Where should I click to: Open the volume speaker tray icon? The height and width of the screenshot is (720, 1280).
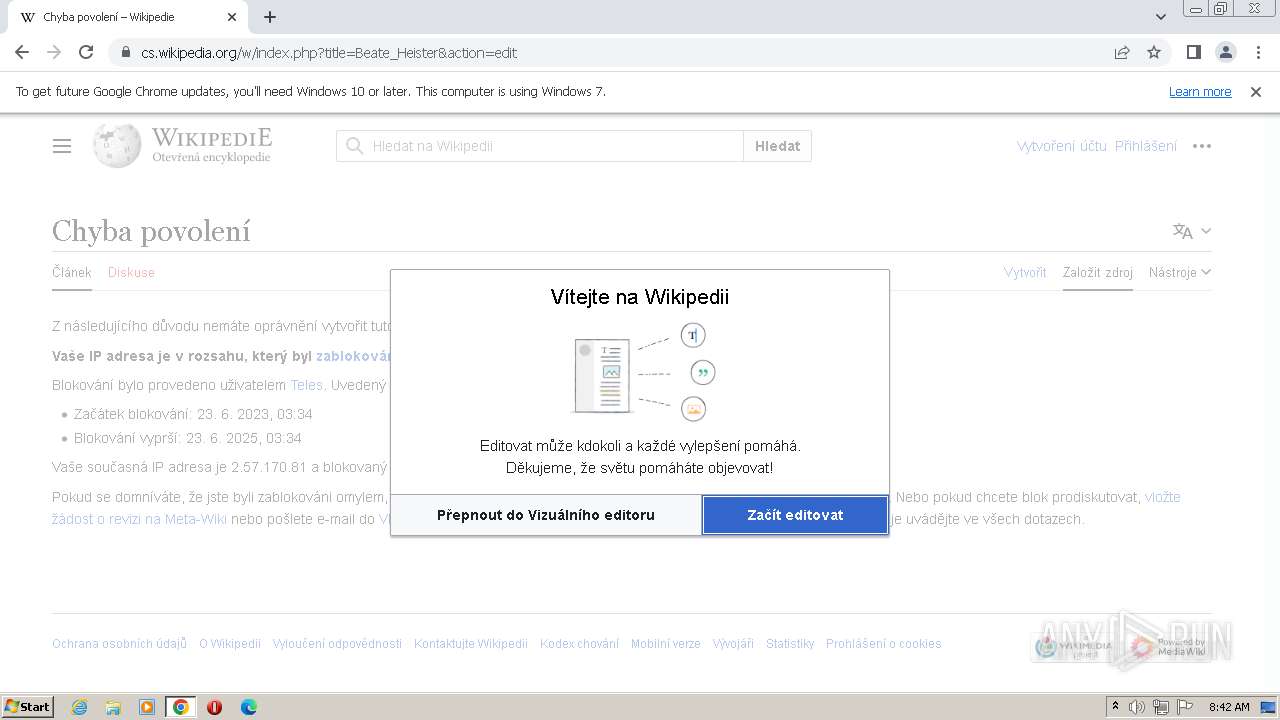pos(1137,707)
